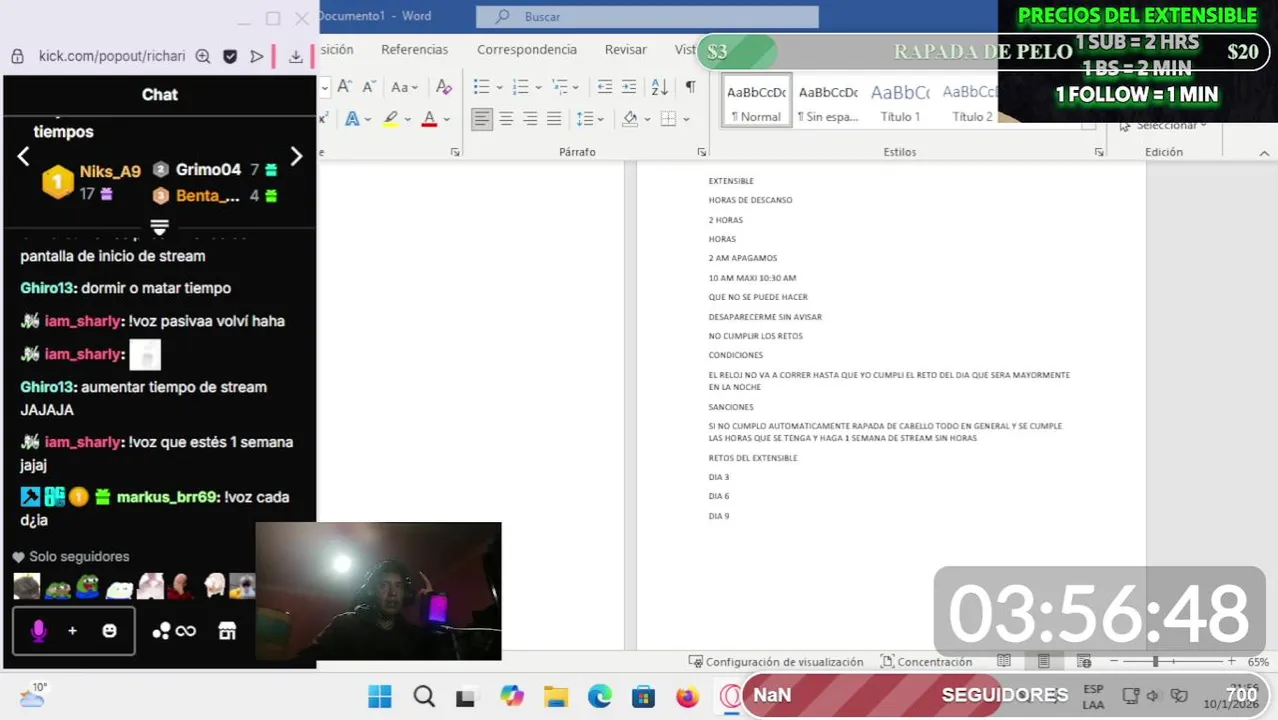Apply the Normal style
This screenshot has height=720, width=1278.
tap(756, 101)
